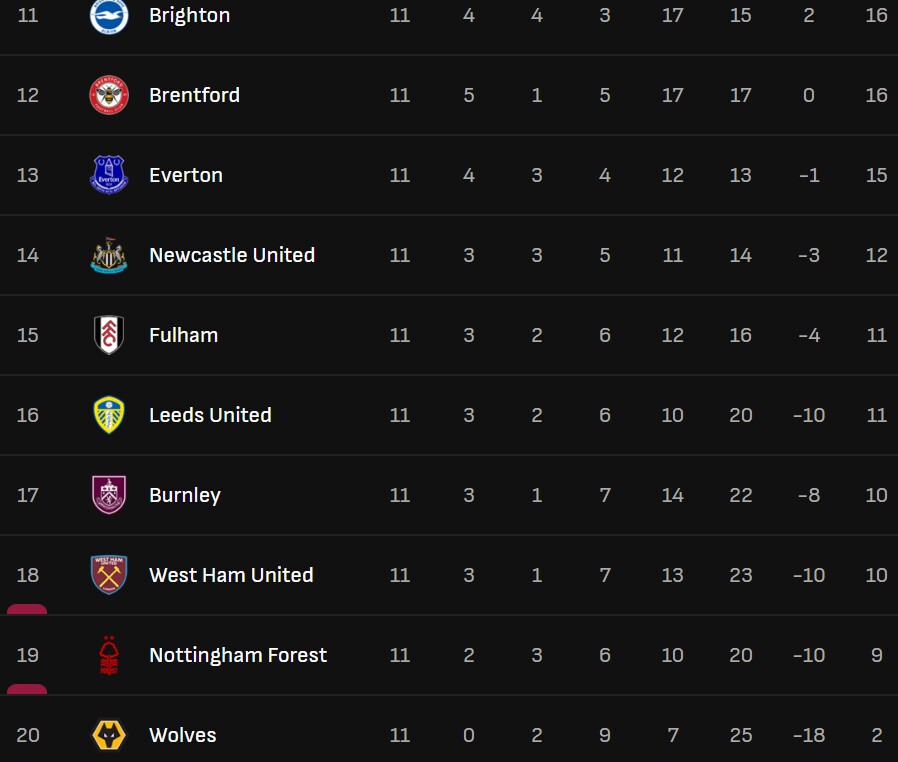Click the West Ham United crest

pos(109,575)
